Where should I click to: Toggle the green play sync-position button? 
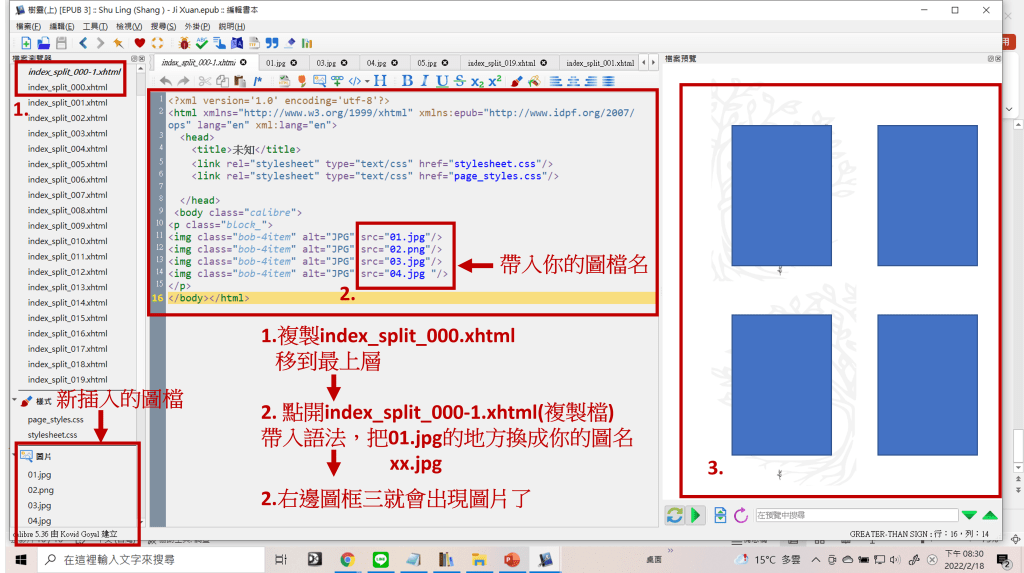point(697,515)
